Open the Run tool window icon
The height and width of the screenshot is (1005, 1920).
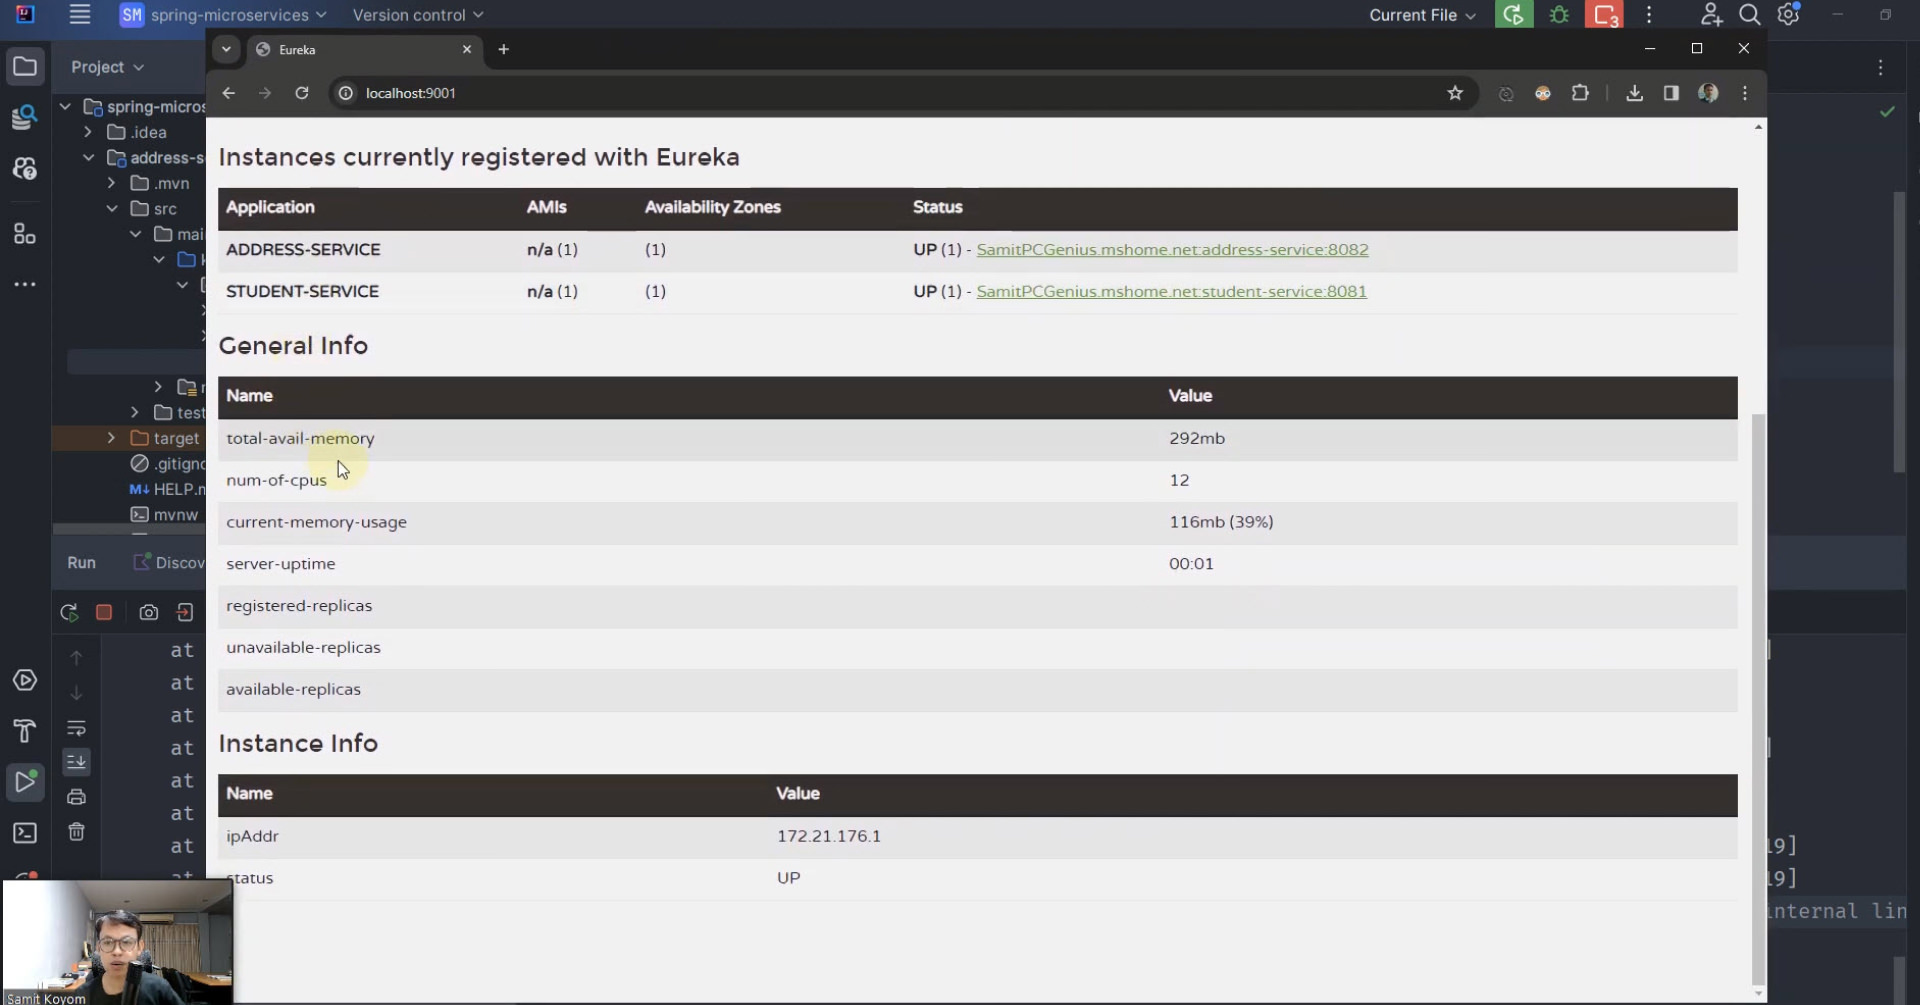(25, 781)
